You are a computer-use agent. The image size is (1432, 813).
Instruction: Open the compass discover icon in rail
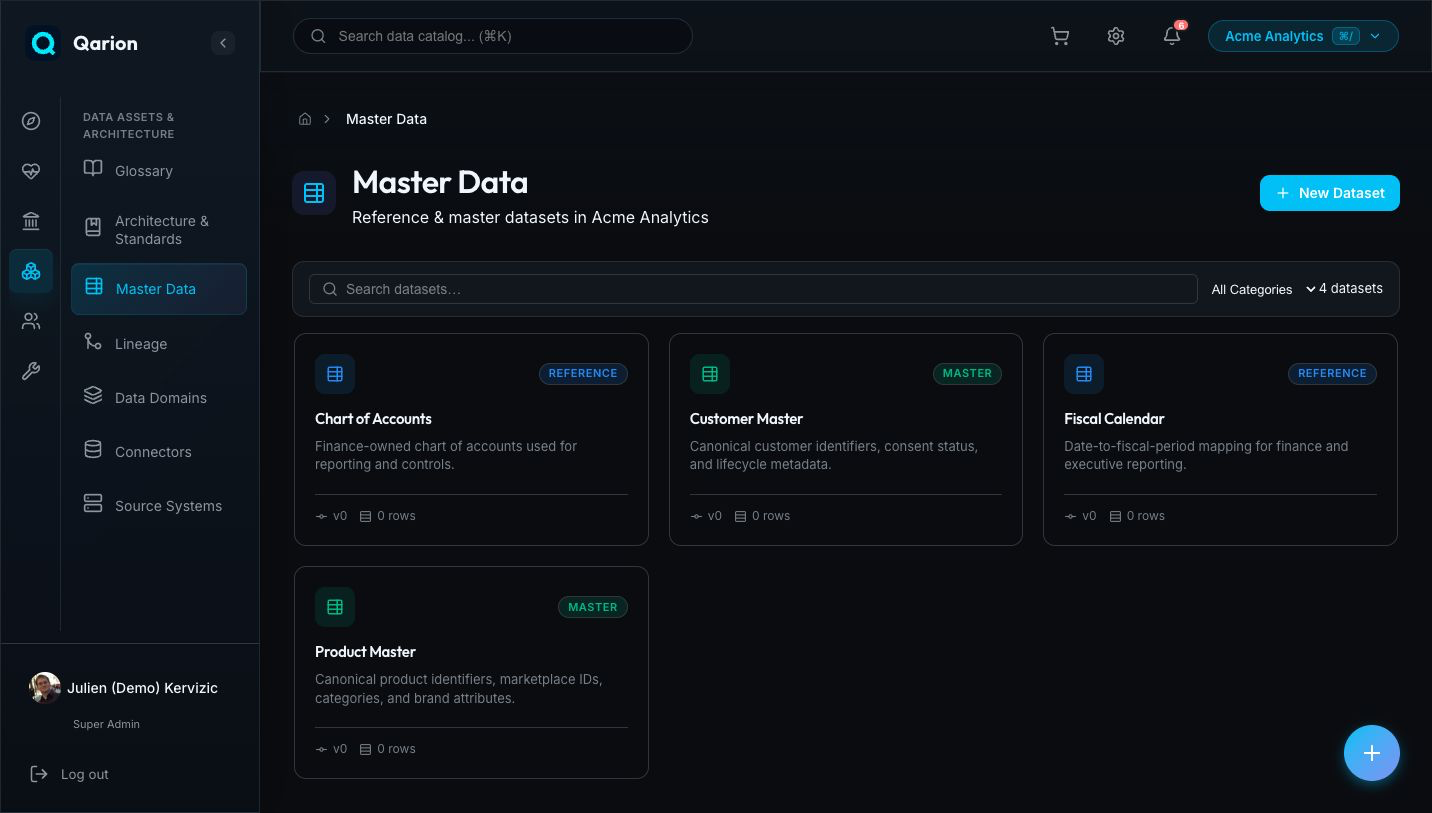tap(31, 121)
